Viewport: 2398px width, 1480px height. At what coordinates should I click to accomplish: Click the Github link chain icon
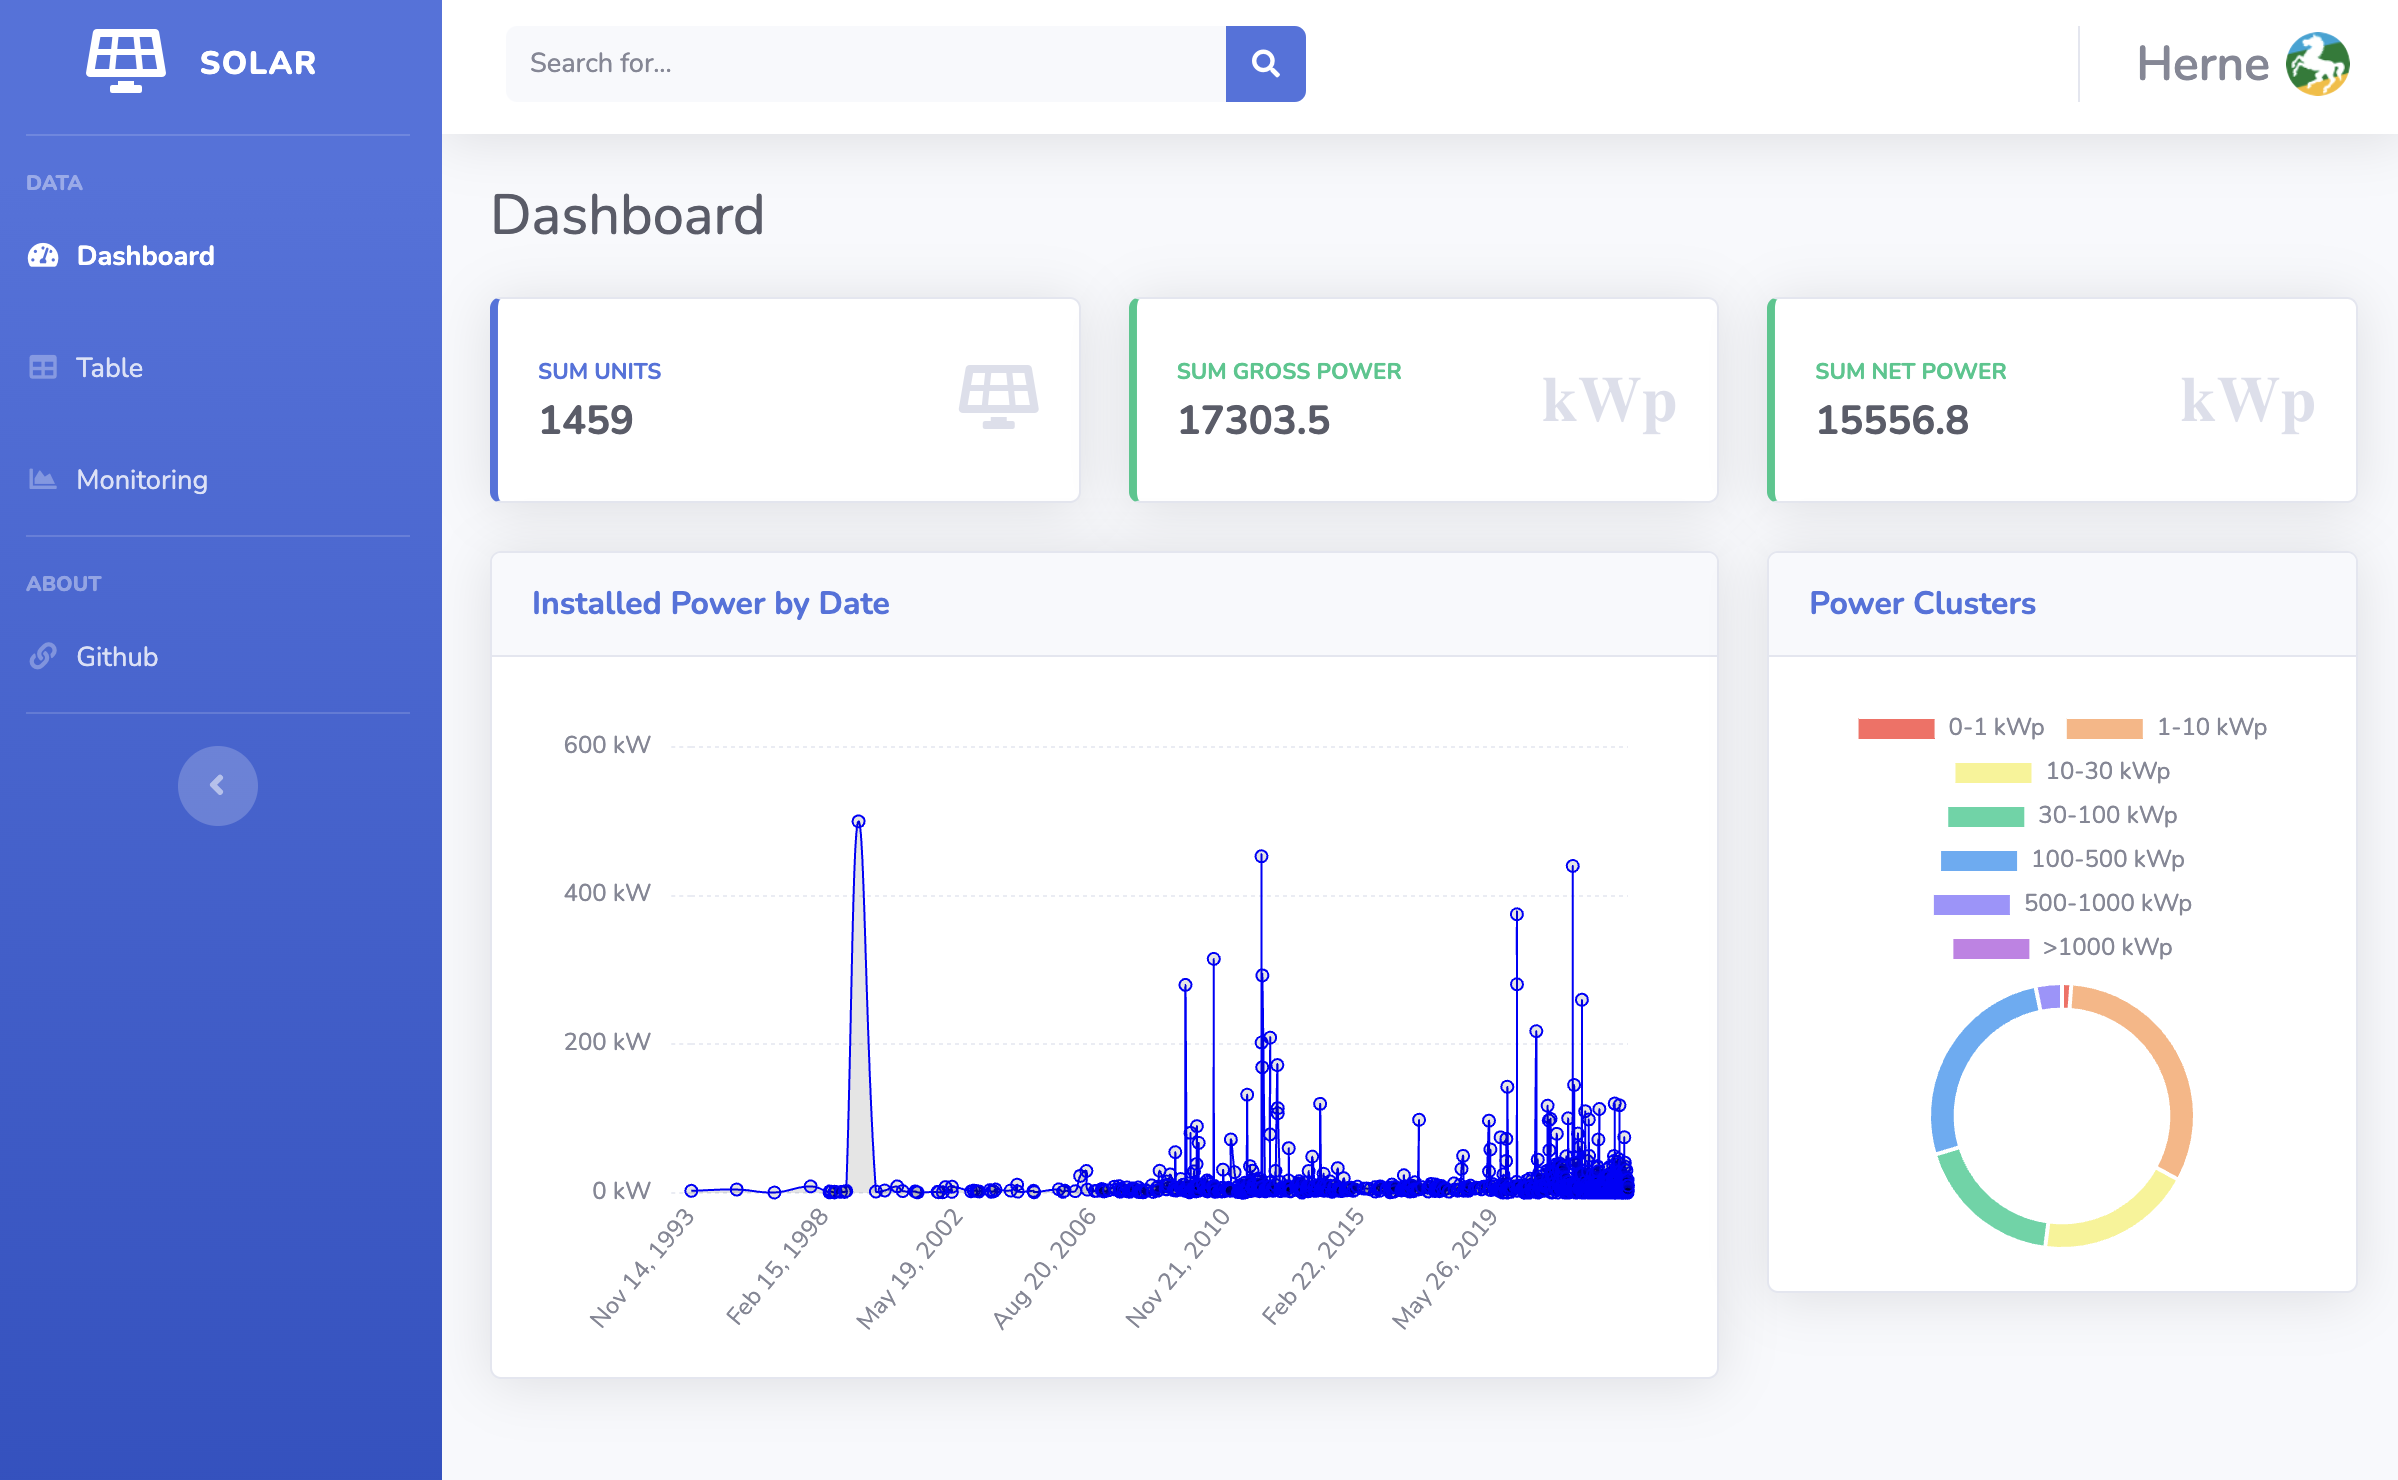click(43, 657)
